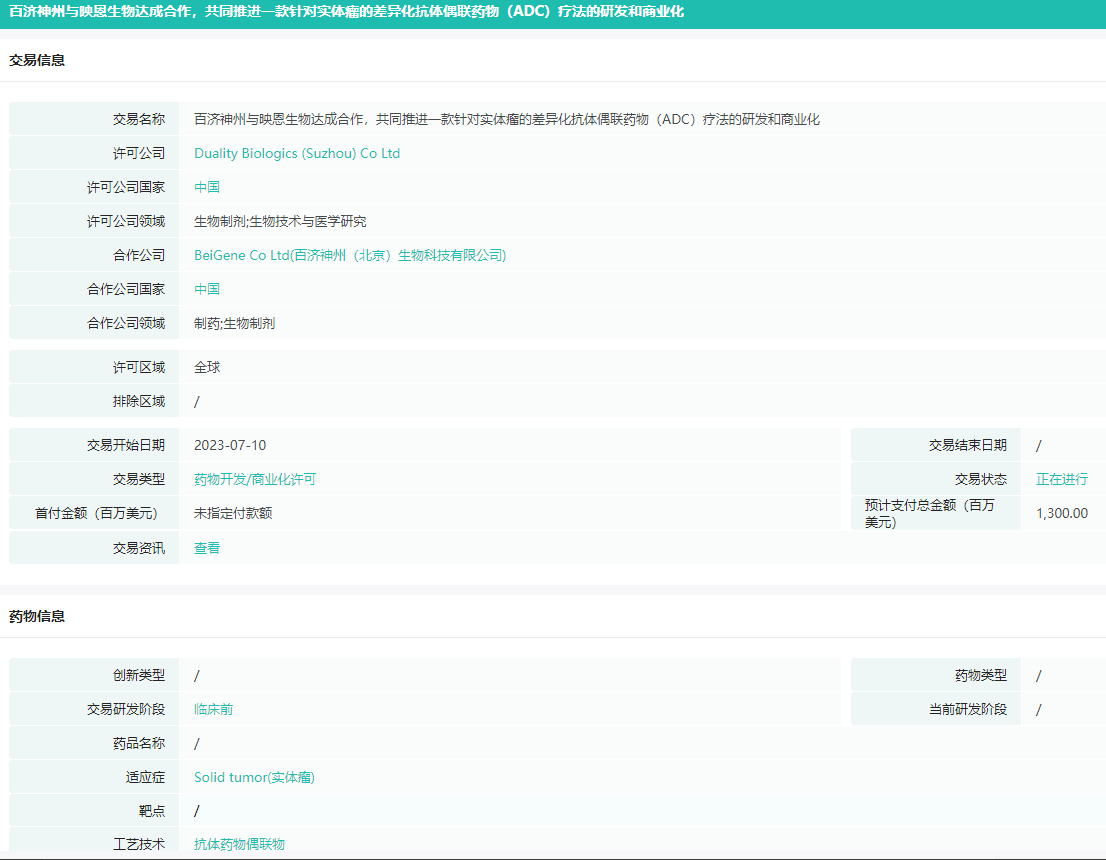Open the Duality Biologics (Suzhou) Co Ltd link

[296, 153]
